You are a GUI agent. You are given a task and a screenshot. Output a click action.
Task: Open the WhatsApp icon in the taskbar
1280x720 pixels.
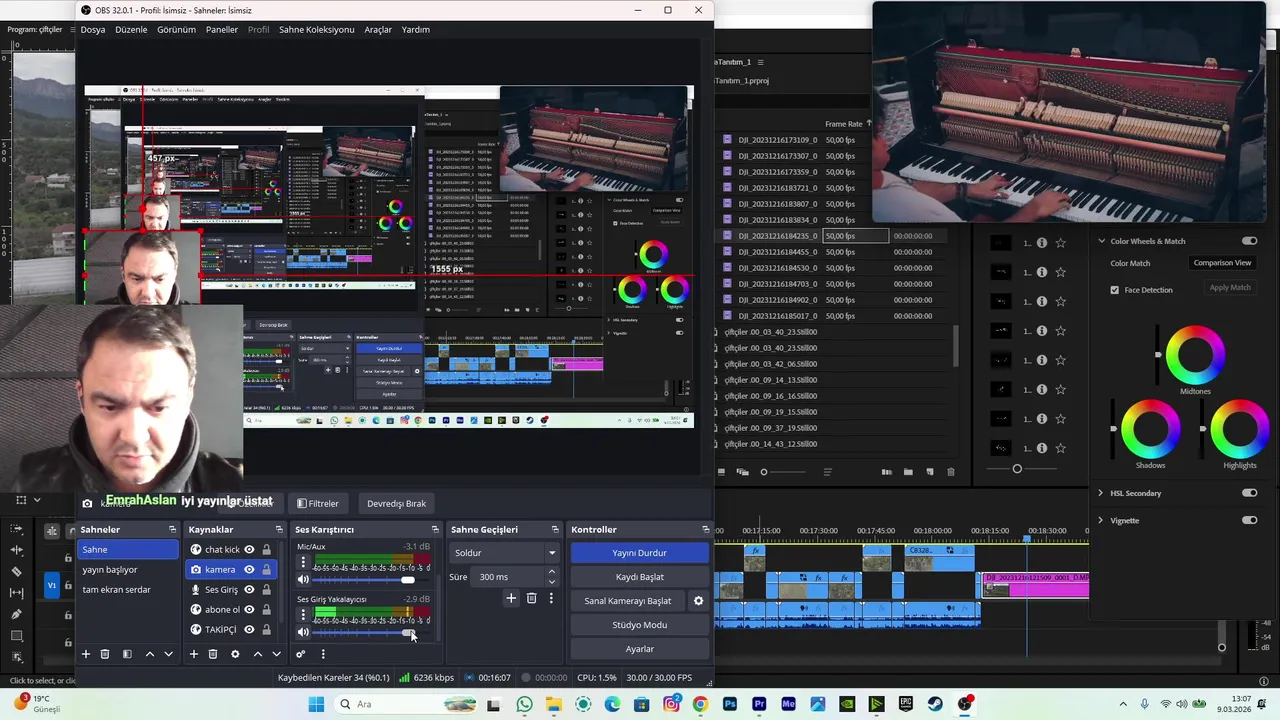tap(525, 704)
